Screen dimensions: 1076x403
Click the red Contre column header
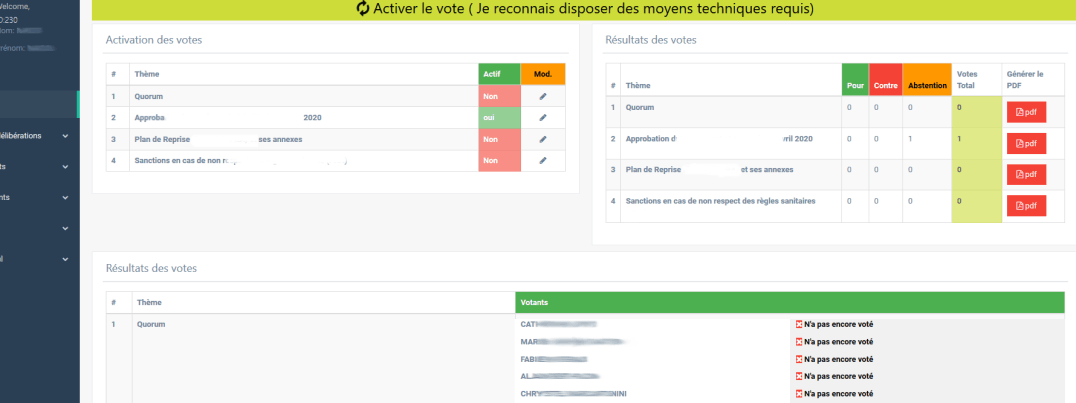tap(885, 80)
